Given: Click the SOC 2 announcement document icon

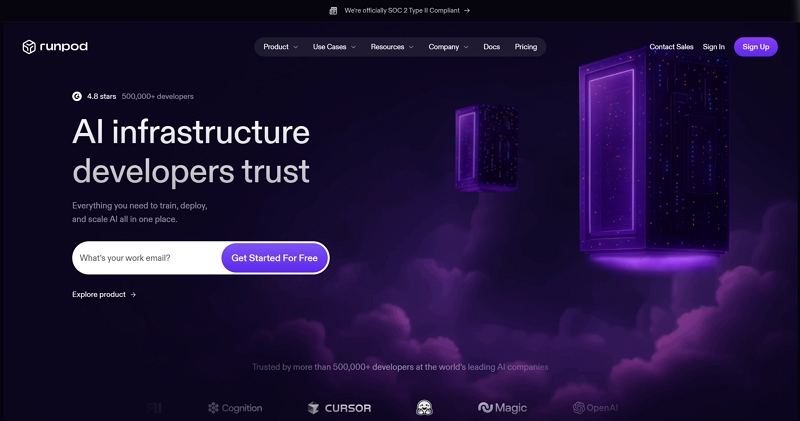Looking at the screenshot, I should click(x=333, y=11).
